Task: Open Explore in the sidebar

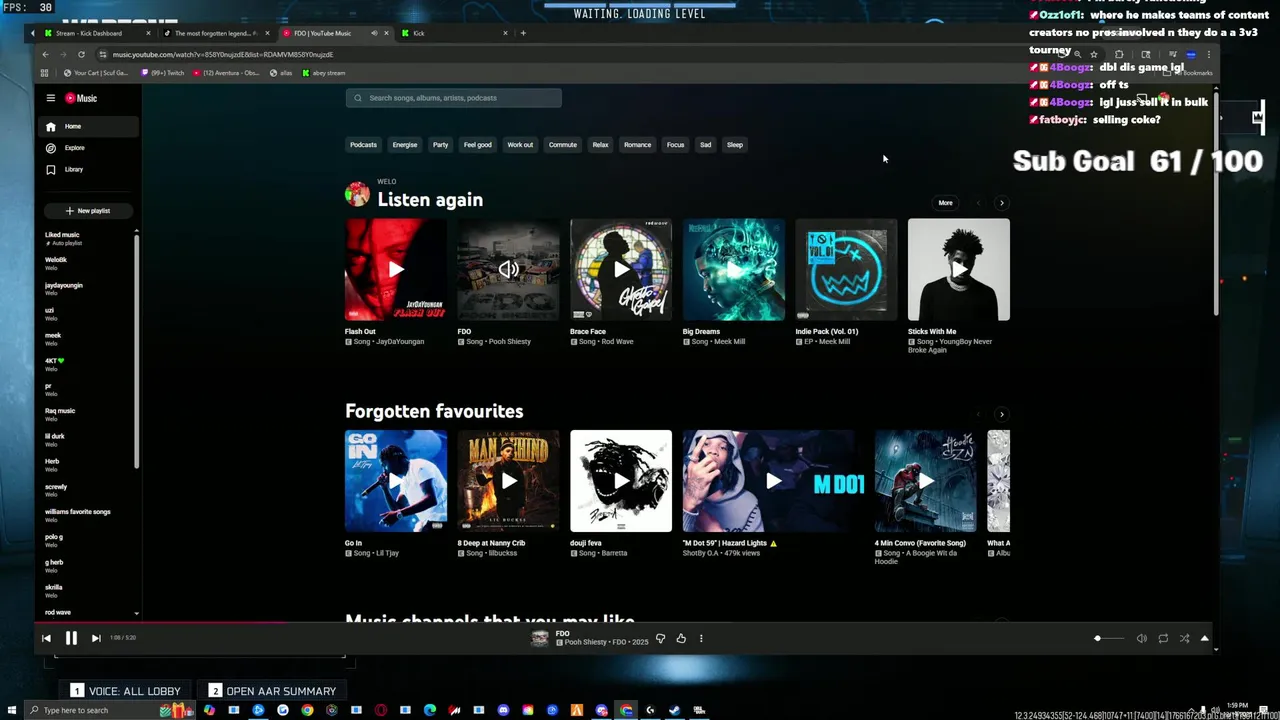Action: 87,148
